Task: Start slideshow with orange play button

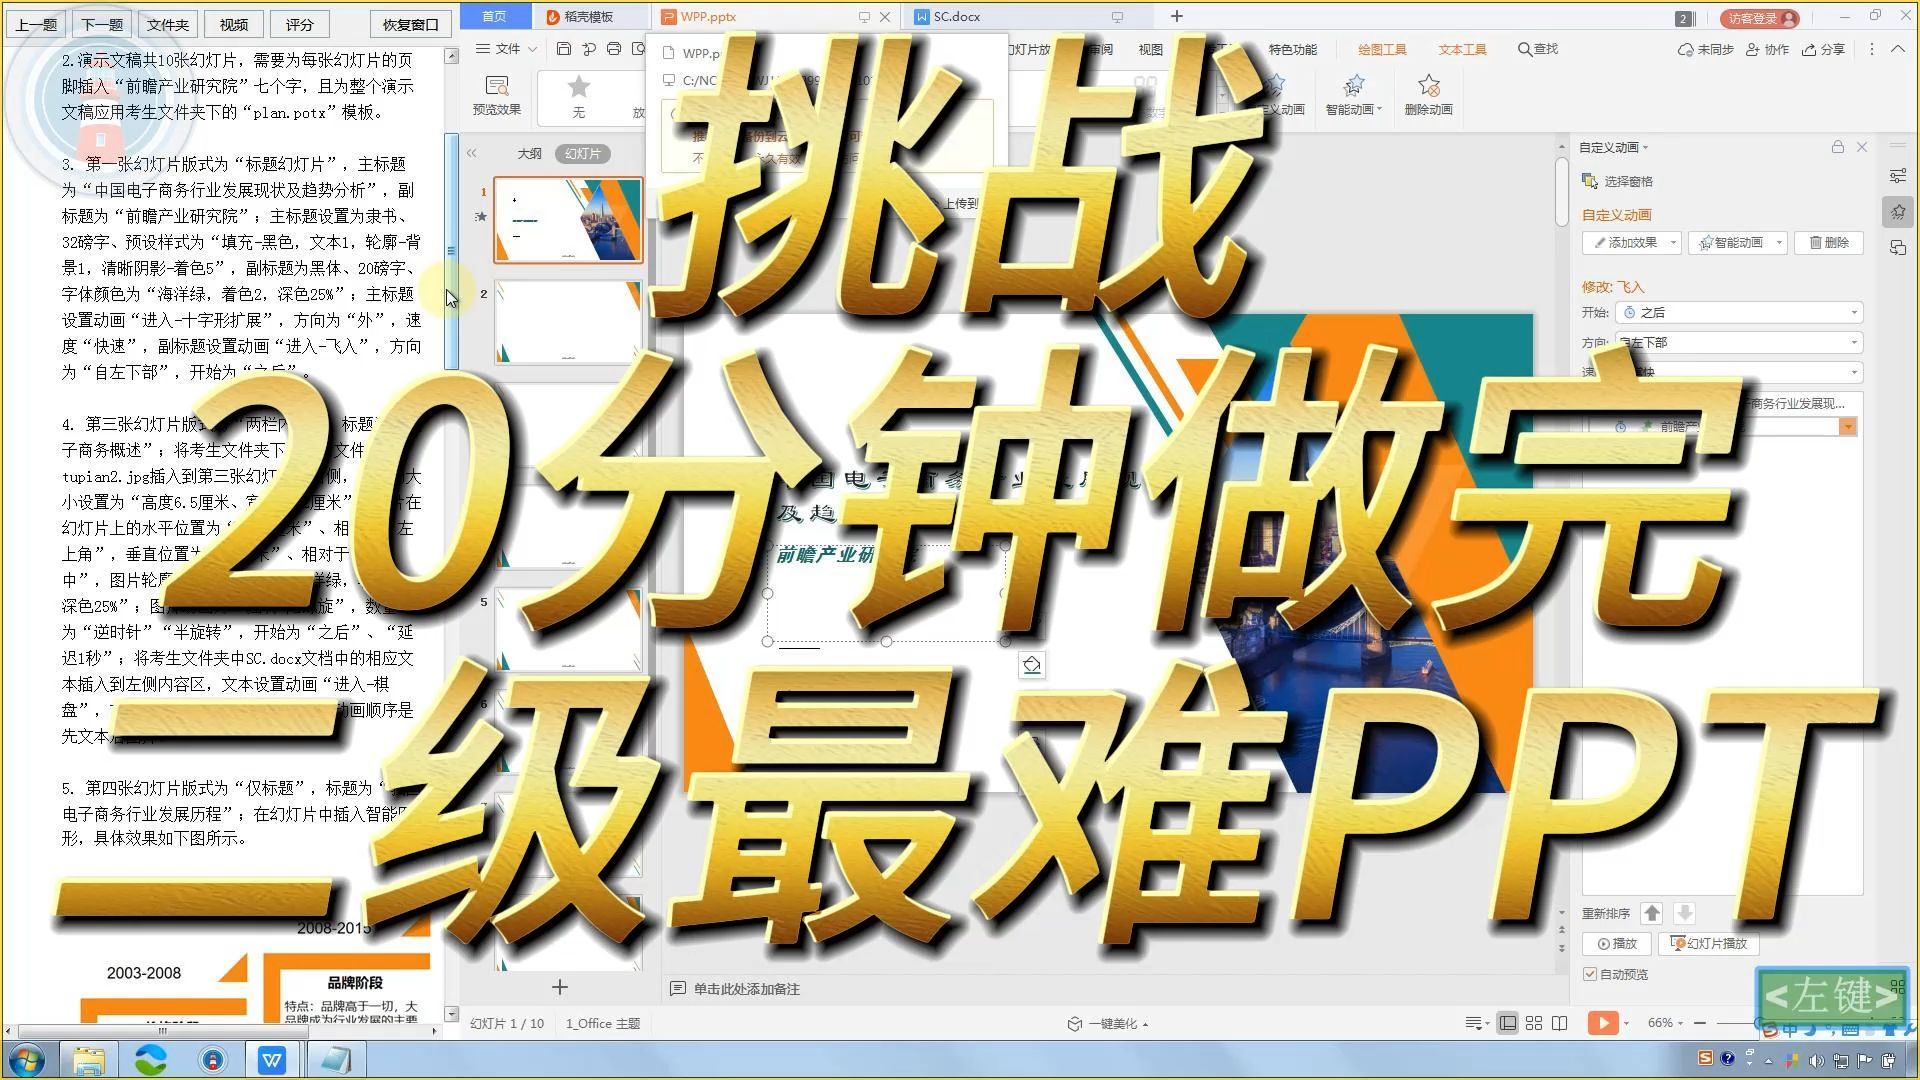Action: [x=1601, y=1023]
